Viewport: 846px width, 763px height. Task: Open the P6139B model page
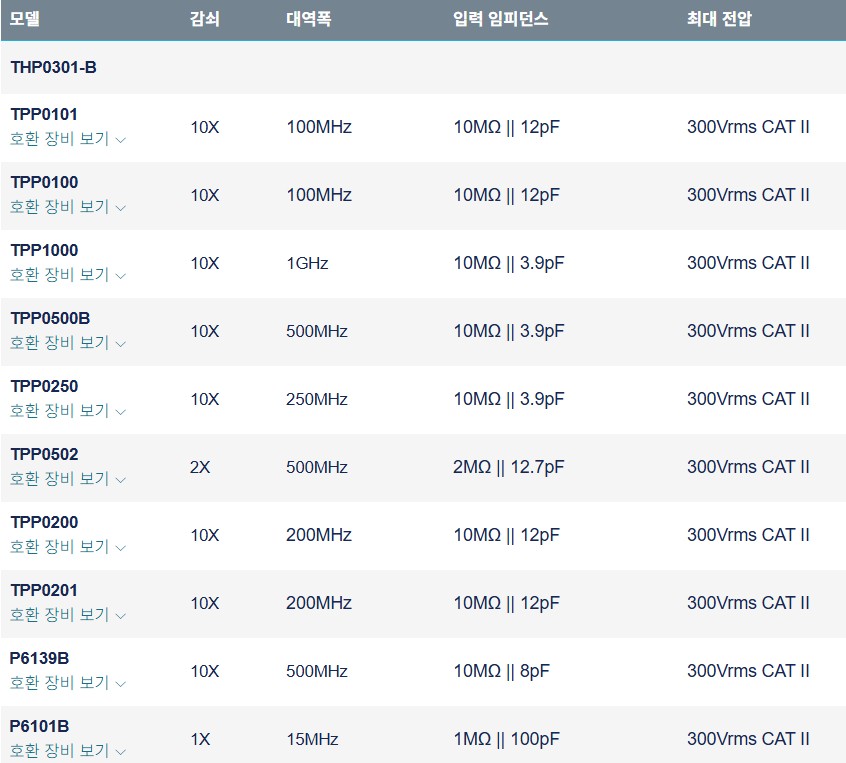coord(39,658)
